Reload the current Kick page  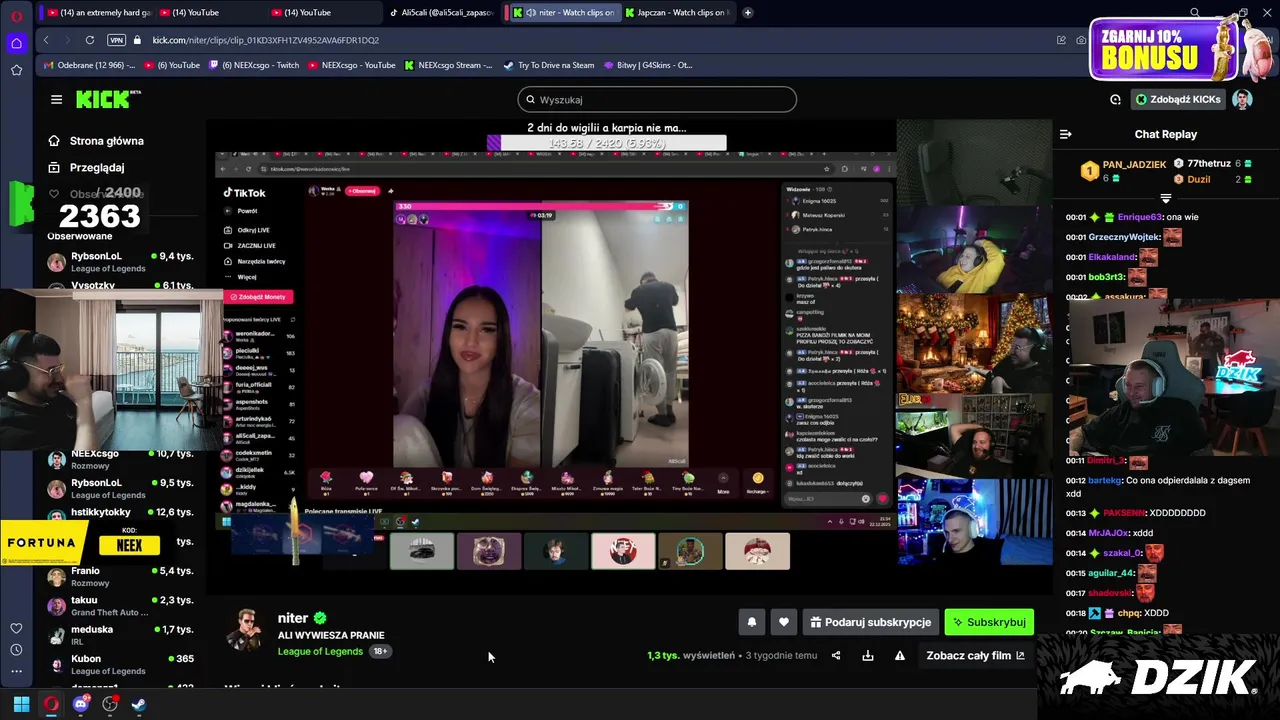tap(90, 40)
